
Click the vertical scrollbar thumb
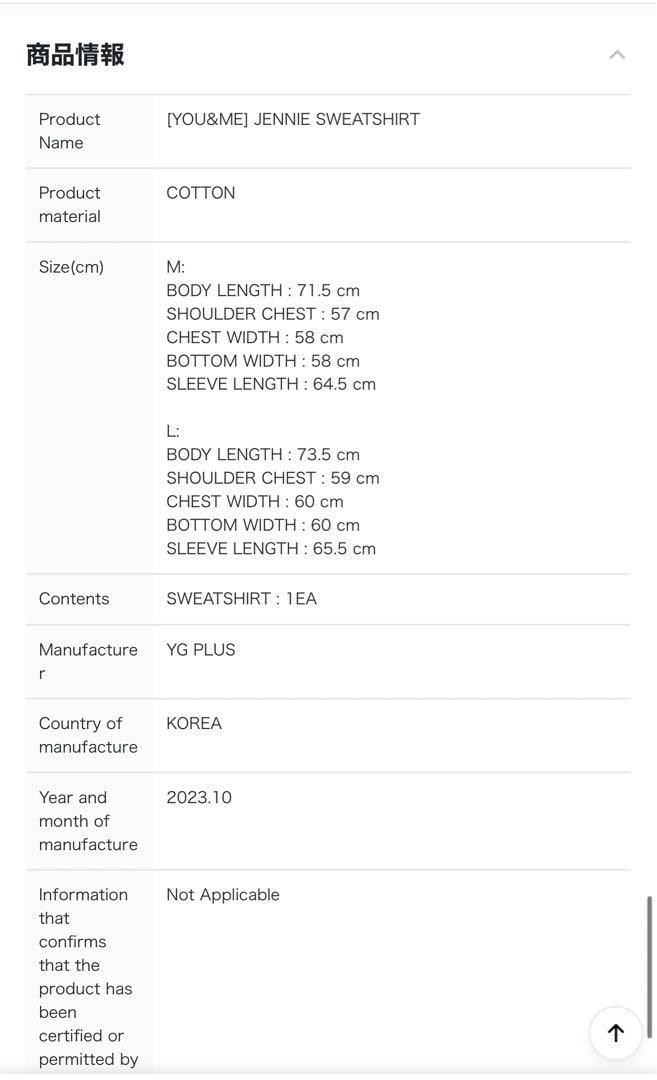(650, 966)
